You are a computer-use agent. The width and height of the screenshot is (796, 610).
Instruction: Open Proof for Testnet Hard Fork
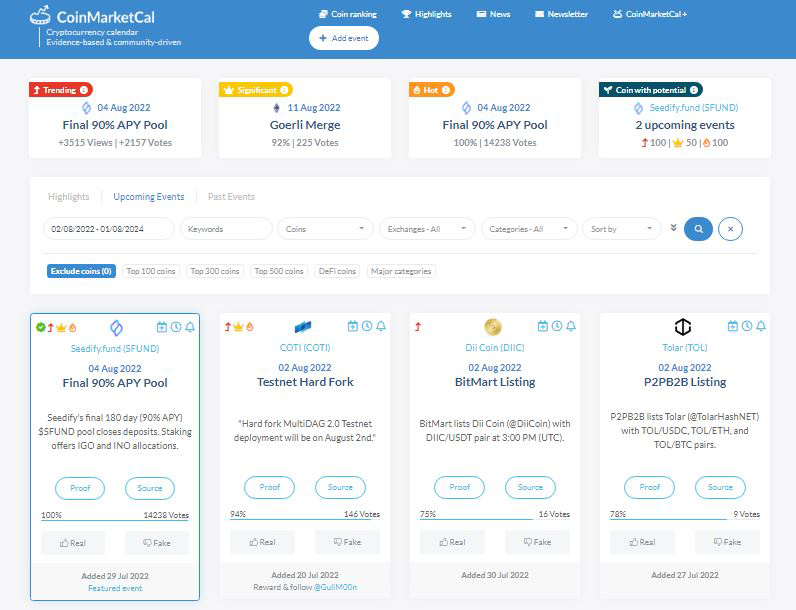(x=270, y=487)
